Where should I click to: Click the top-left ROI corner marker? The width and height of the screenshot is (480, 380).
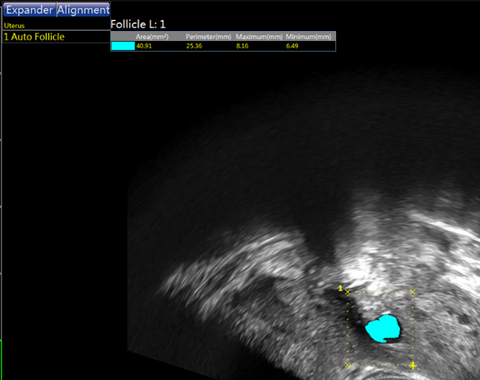[348, 292]
